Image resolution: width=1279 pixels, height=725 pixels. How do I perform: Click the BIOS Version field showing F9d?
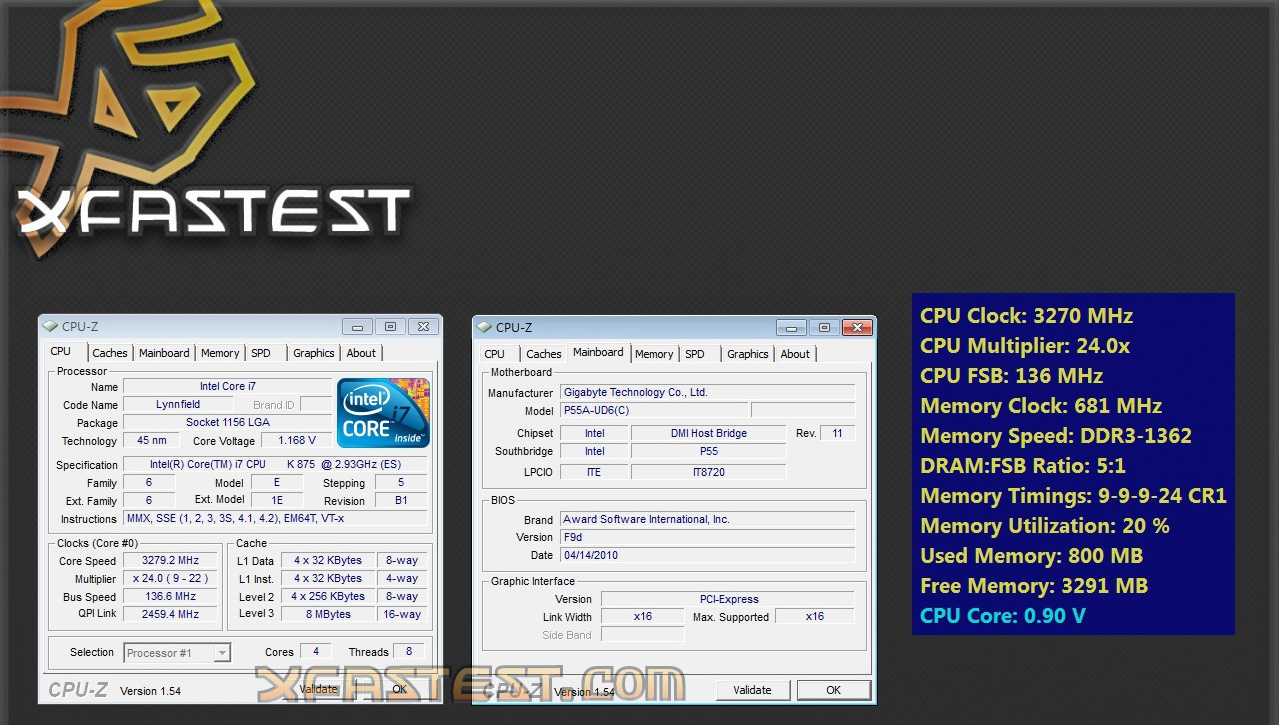pyautogui.click(x=707, y=537)
